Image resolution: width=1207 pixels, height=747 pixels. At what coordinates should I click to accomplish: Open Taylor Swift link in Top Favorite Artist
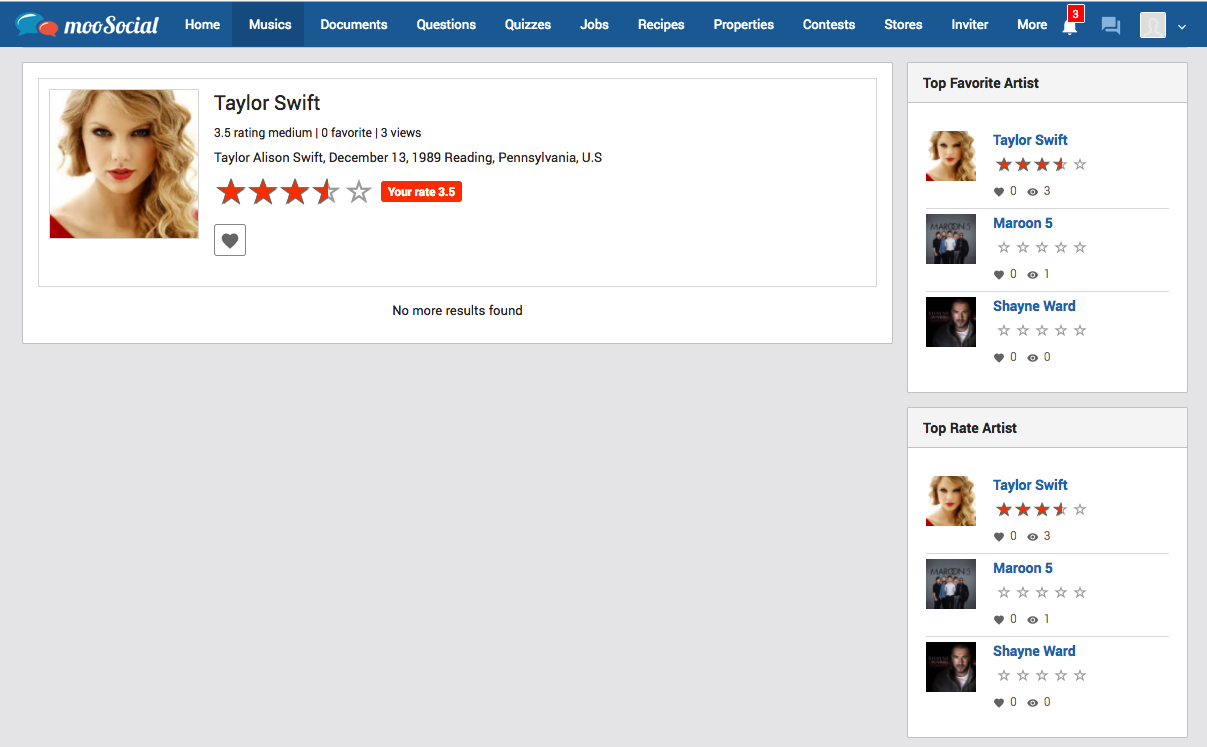pyautogui.click(x=1030, y=140)
